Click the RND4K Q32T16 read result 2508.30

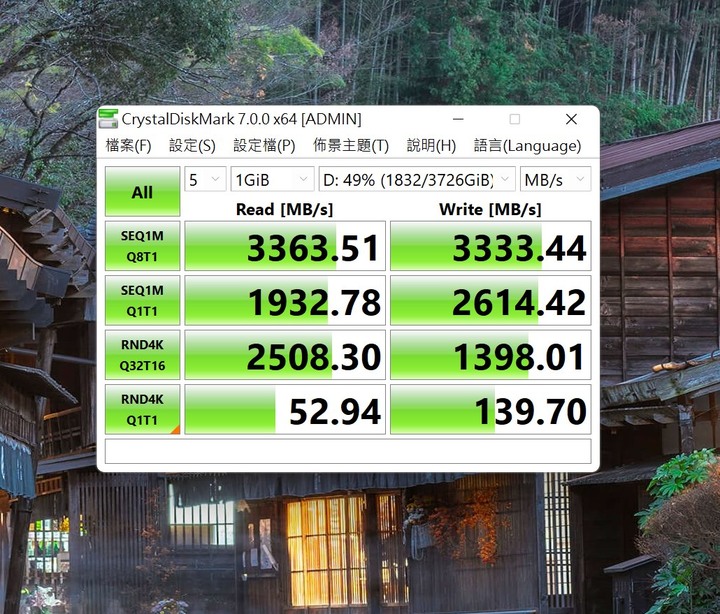coord(285,355)
